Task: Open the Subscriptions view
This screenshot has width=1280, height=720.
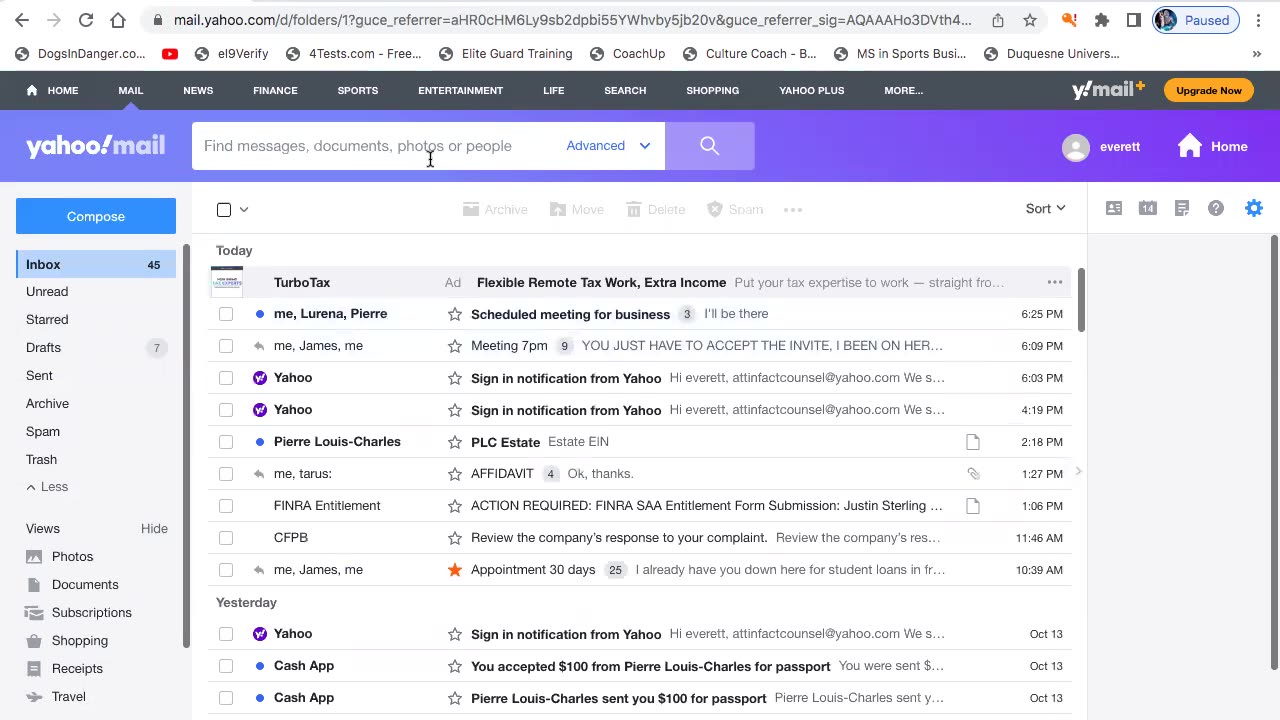Action: pyautogui.click(x=91, y=613)
